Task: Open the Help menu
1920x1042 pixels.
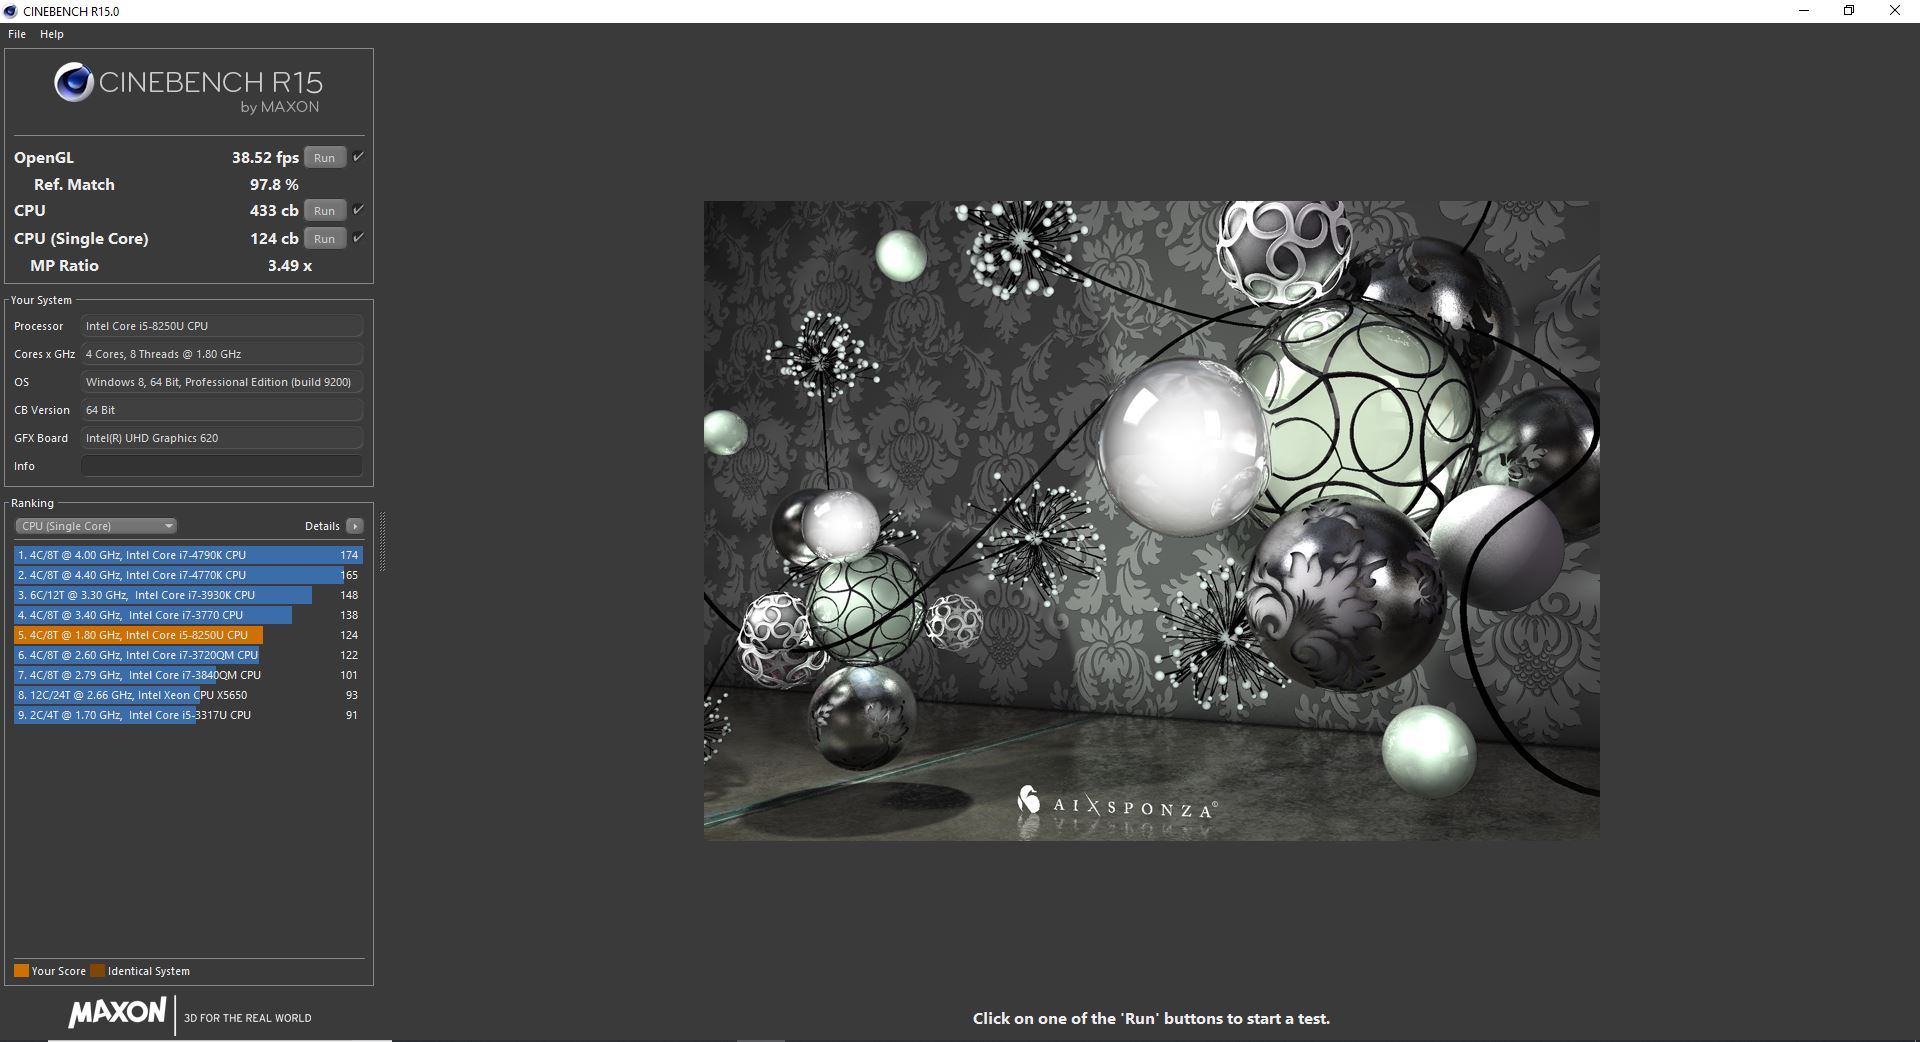Action: click(x=52, y=34)
